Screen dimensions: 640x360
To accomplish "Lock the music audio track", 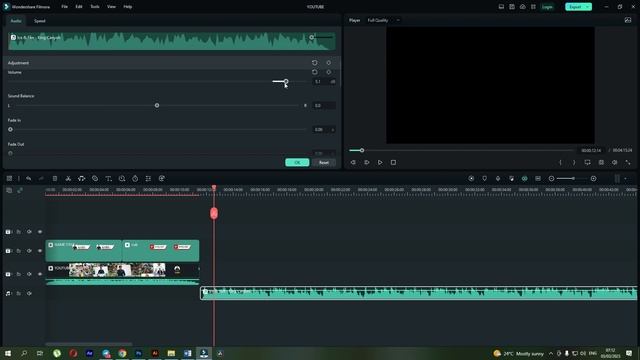I will [19, 293].
